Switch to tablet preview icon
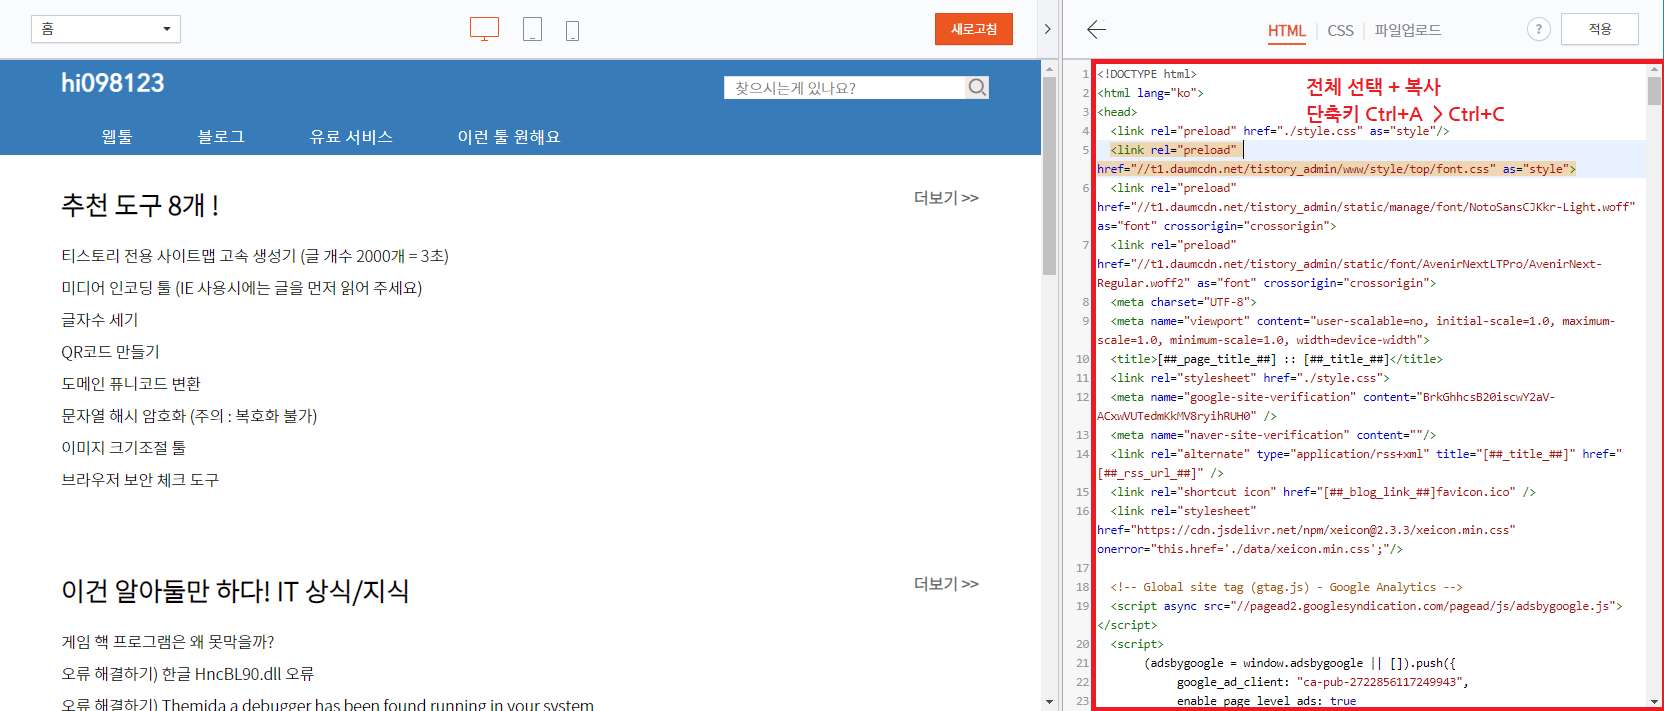Image resolution: width=1664 pixels, height=711 pixels. pos(532,29)
